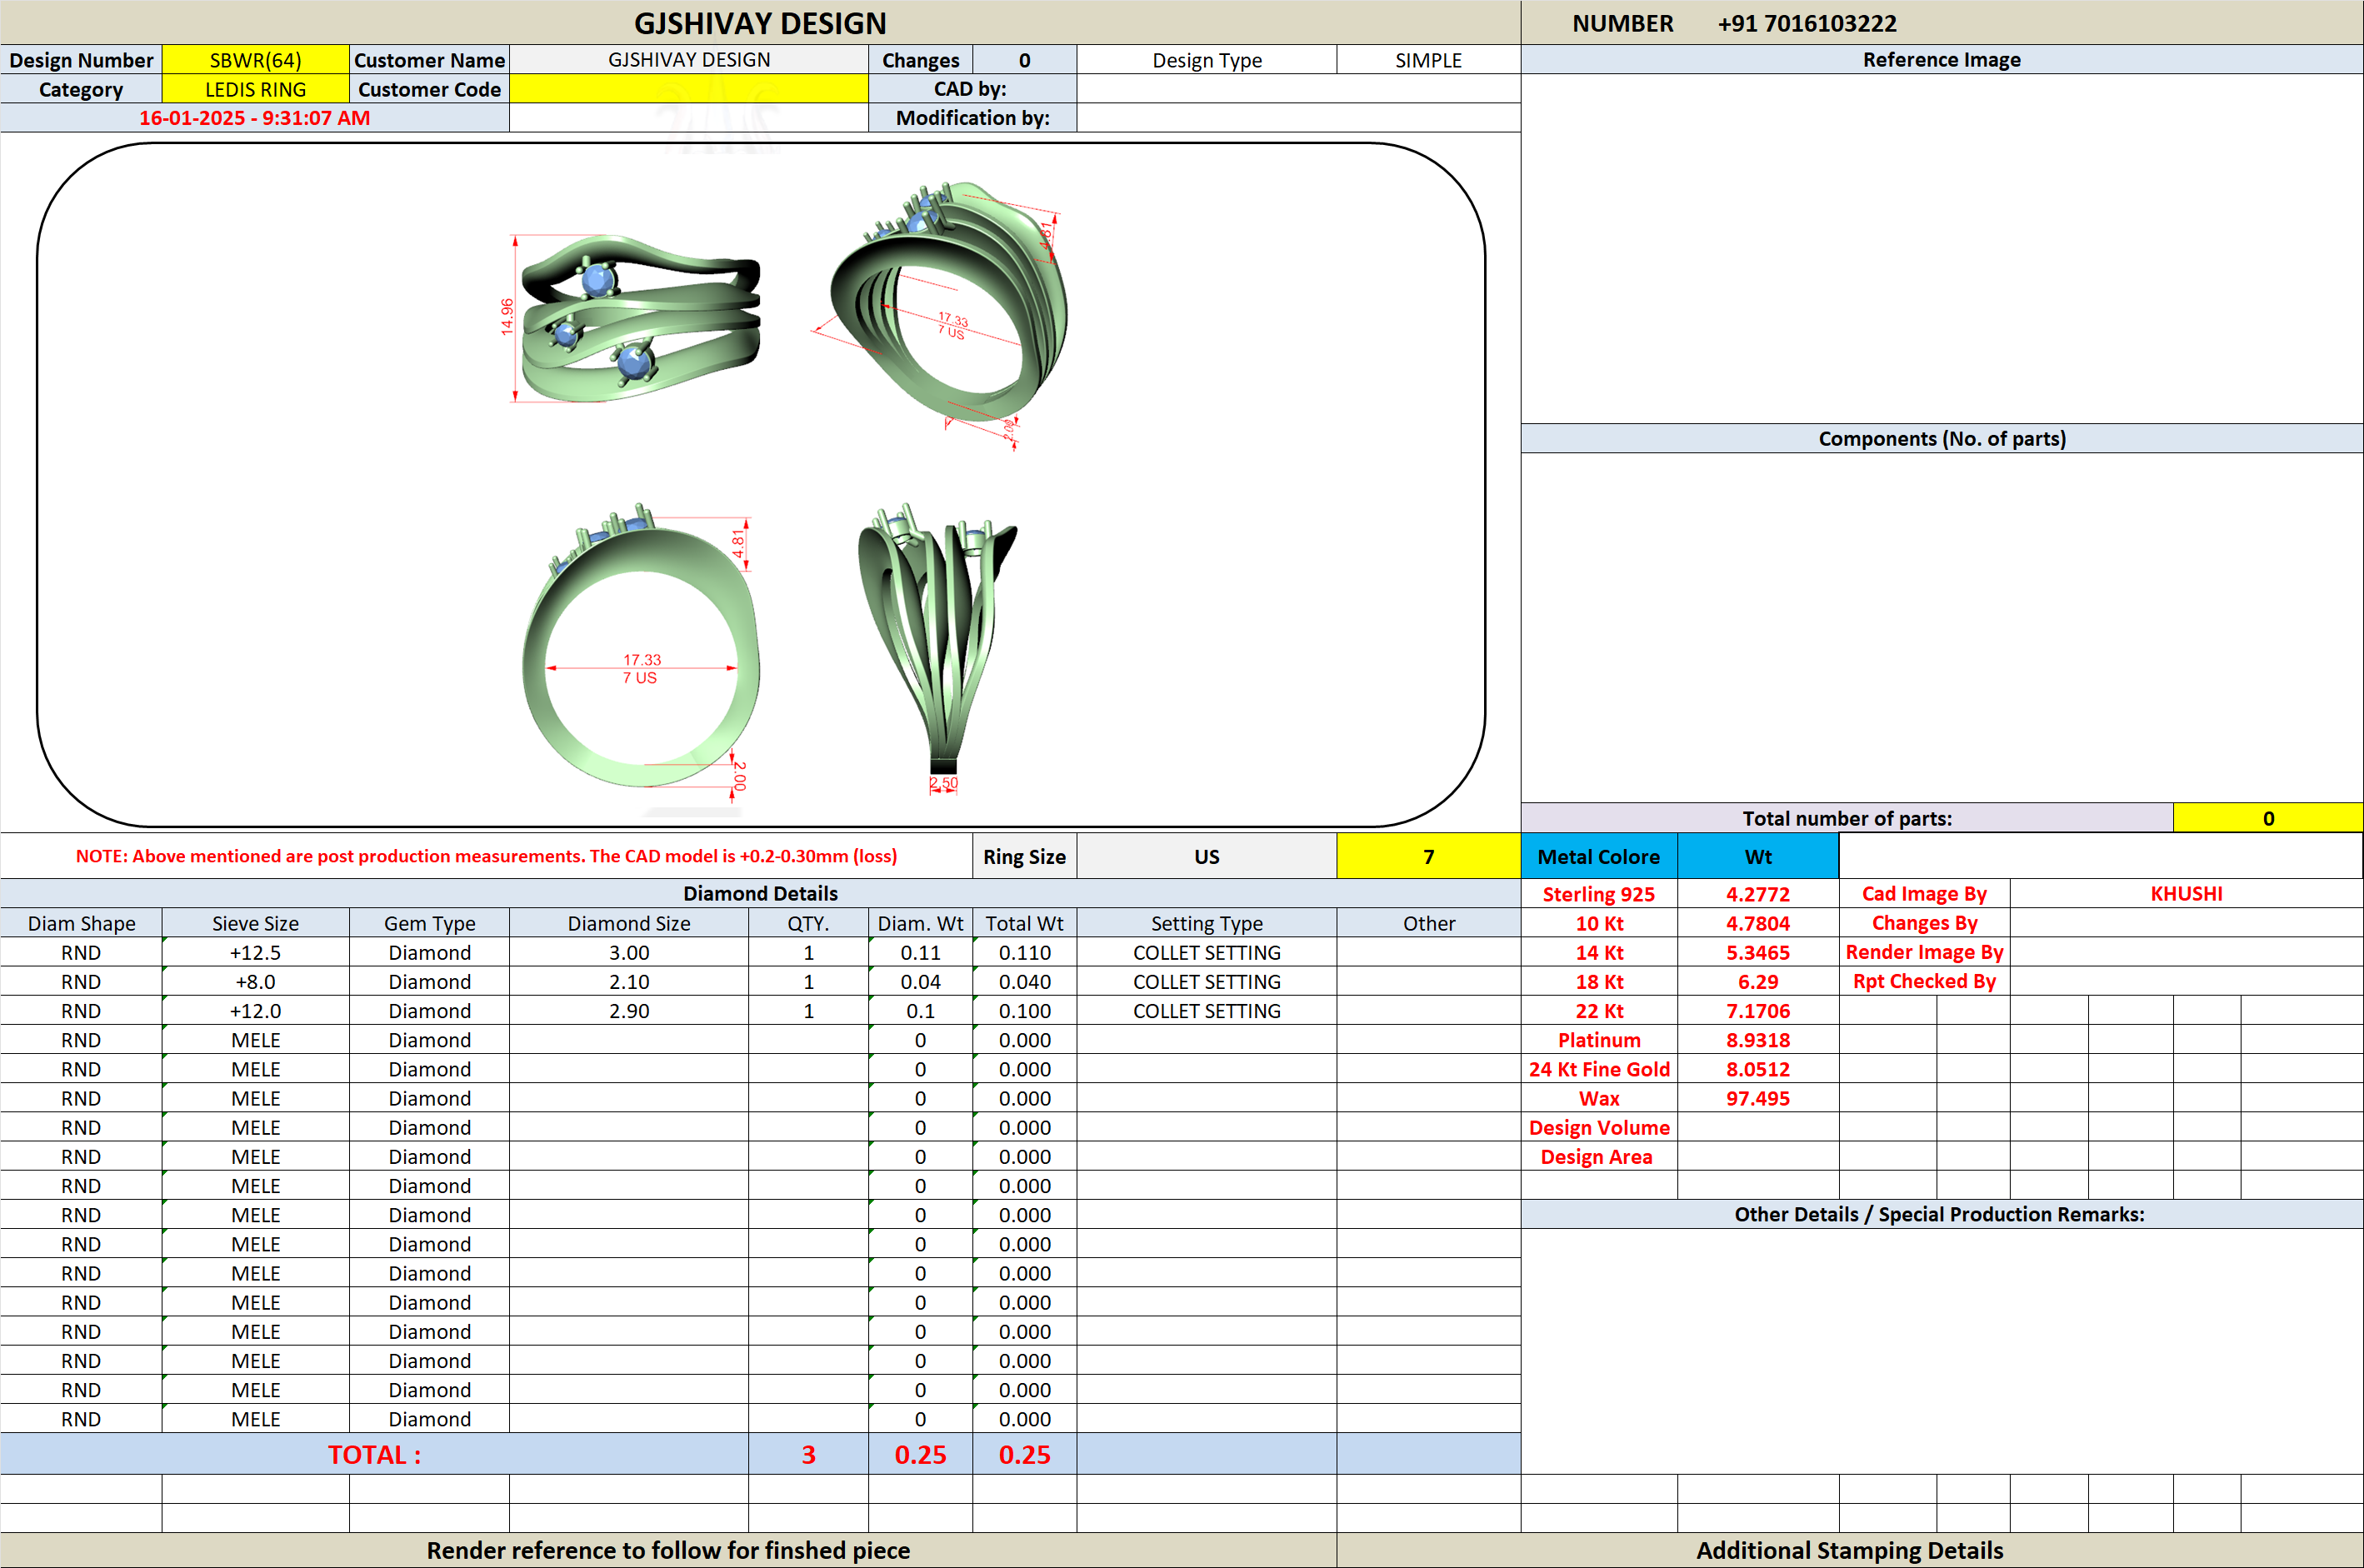Click the Design Type value SIMPLE
The image size is (2364, 1568).
point(1428,60)
